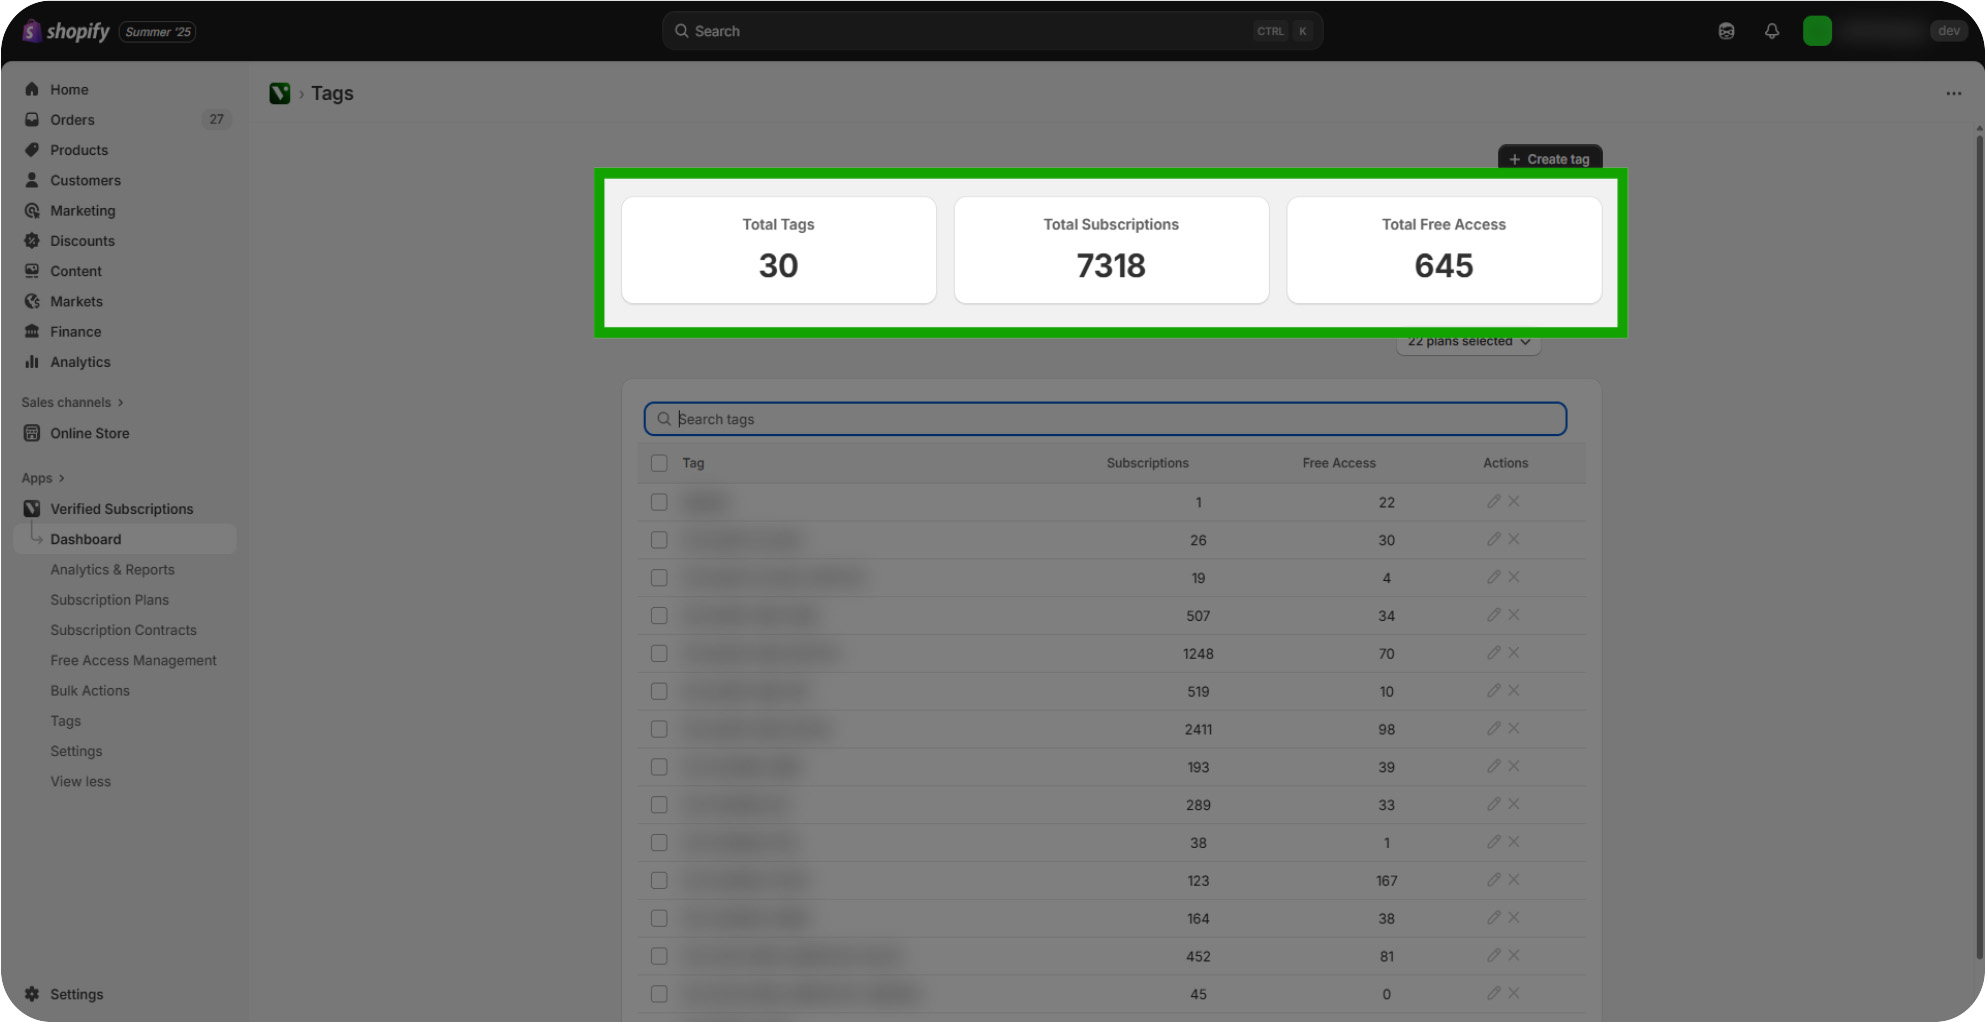The width and height of the screenshot is (1986, 1022).
Task: Click the Orders count badge 27
Action: (217, 119)
